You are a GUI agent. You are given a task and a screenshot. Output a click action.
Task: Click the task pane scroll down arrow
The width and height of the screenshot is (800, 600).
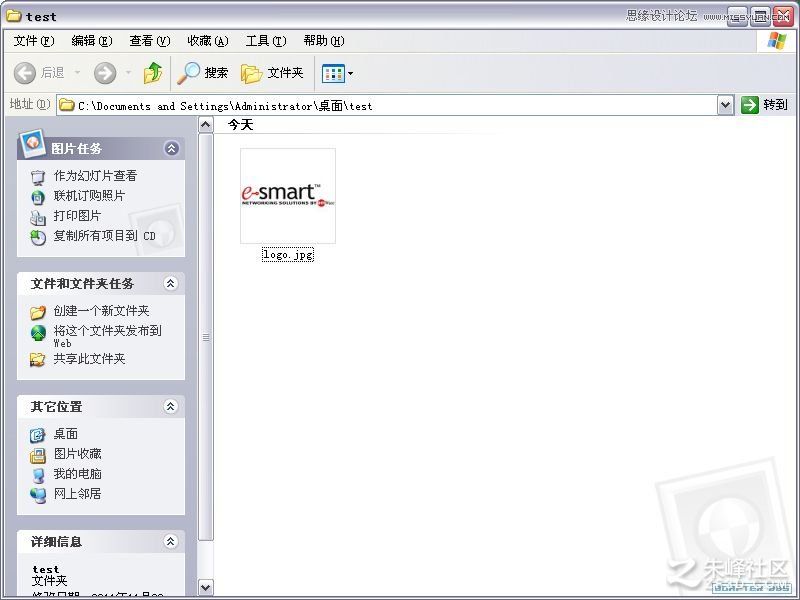[x=206, y=587]
